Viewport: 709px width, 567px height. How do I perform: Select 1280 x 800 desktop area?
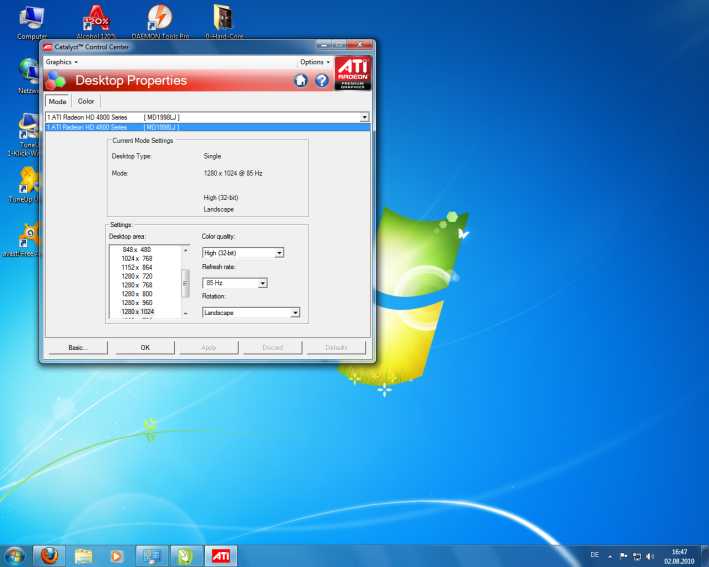[137, 294]
